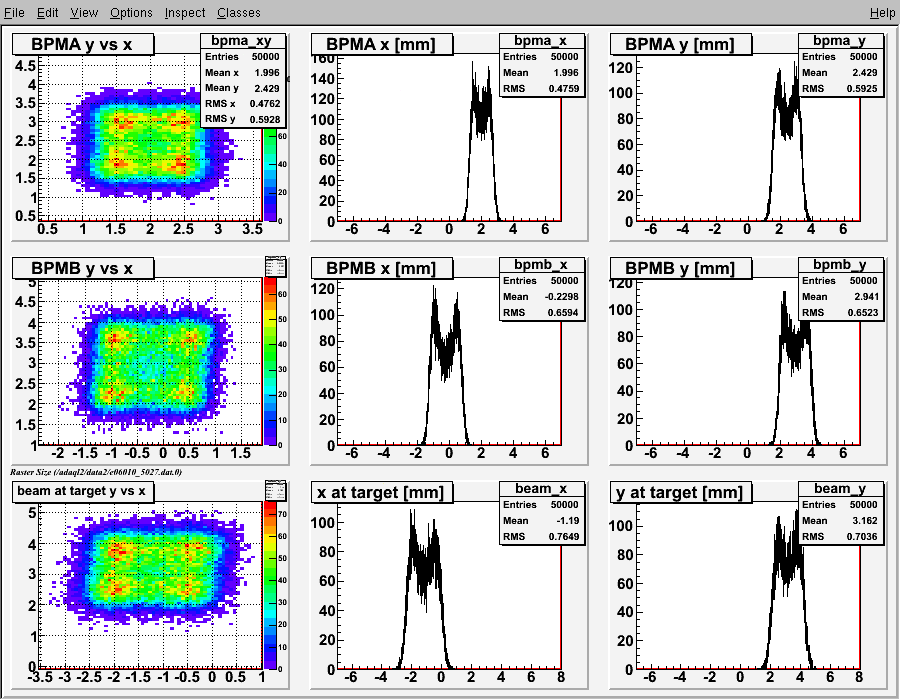Open the Classes menu
Viewport: 900px width, 700px height.
(x=238, y=13)
